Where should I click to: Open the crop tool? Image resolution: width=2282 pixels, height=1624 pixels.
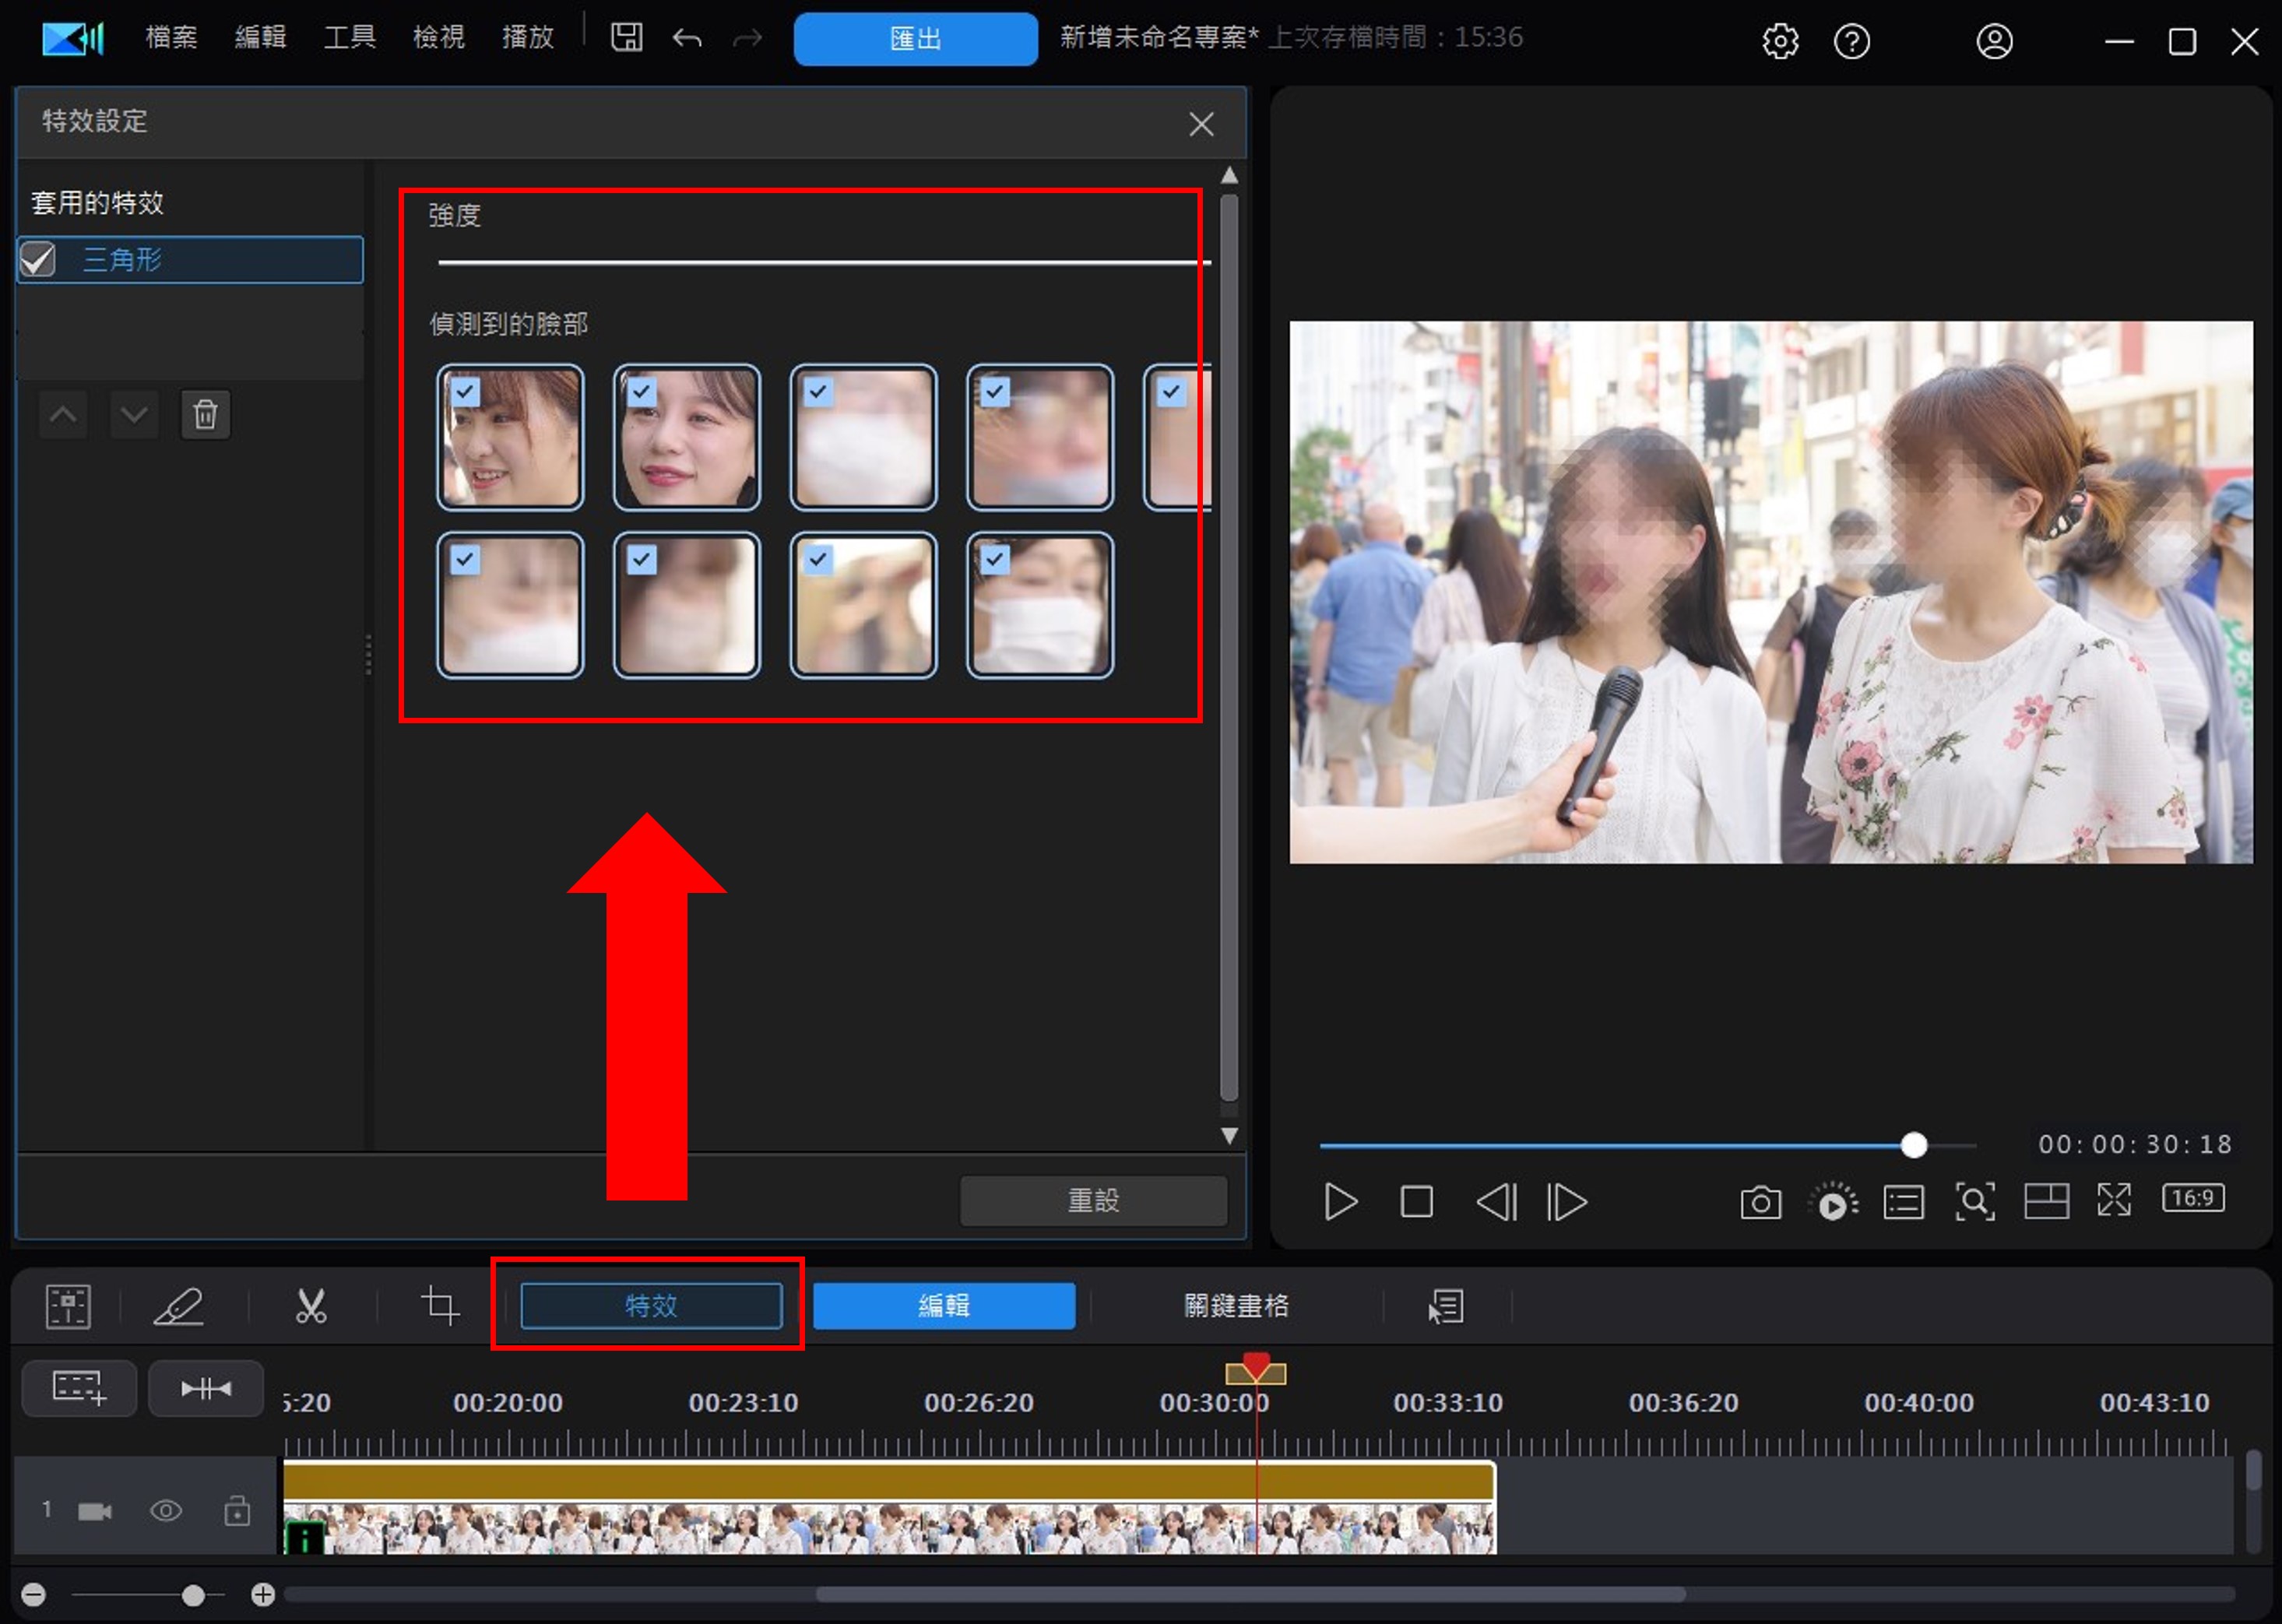(440, 1306)
